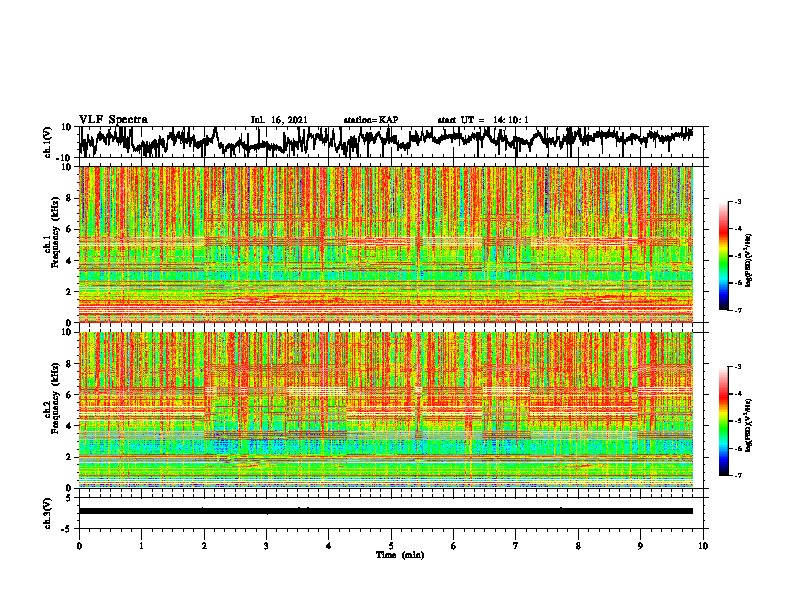The image size is (792, 612).
Task: Click the ch.2 log(PSD) color bar caption
Action: 749,426
